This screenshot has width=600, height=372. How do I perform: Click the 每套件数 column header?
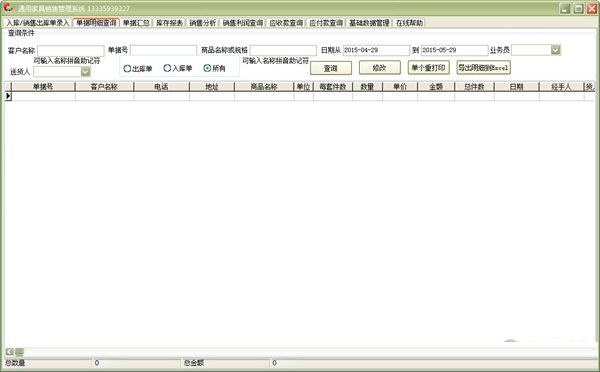[333, 86]
